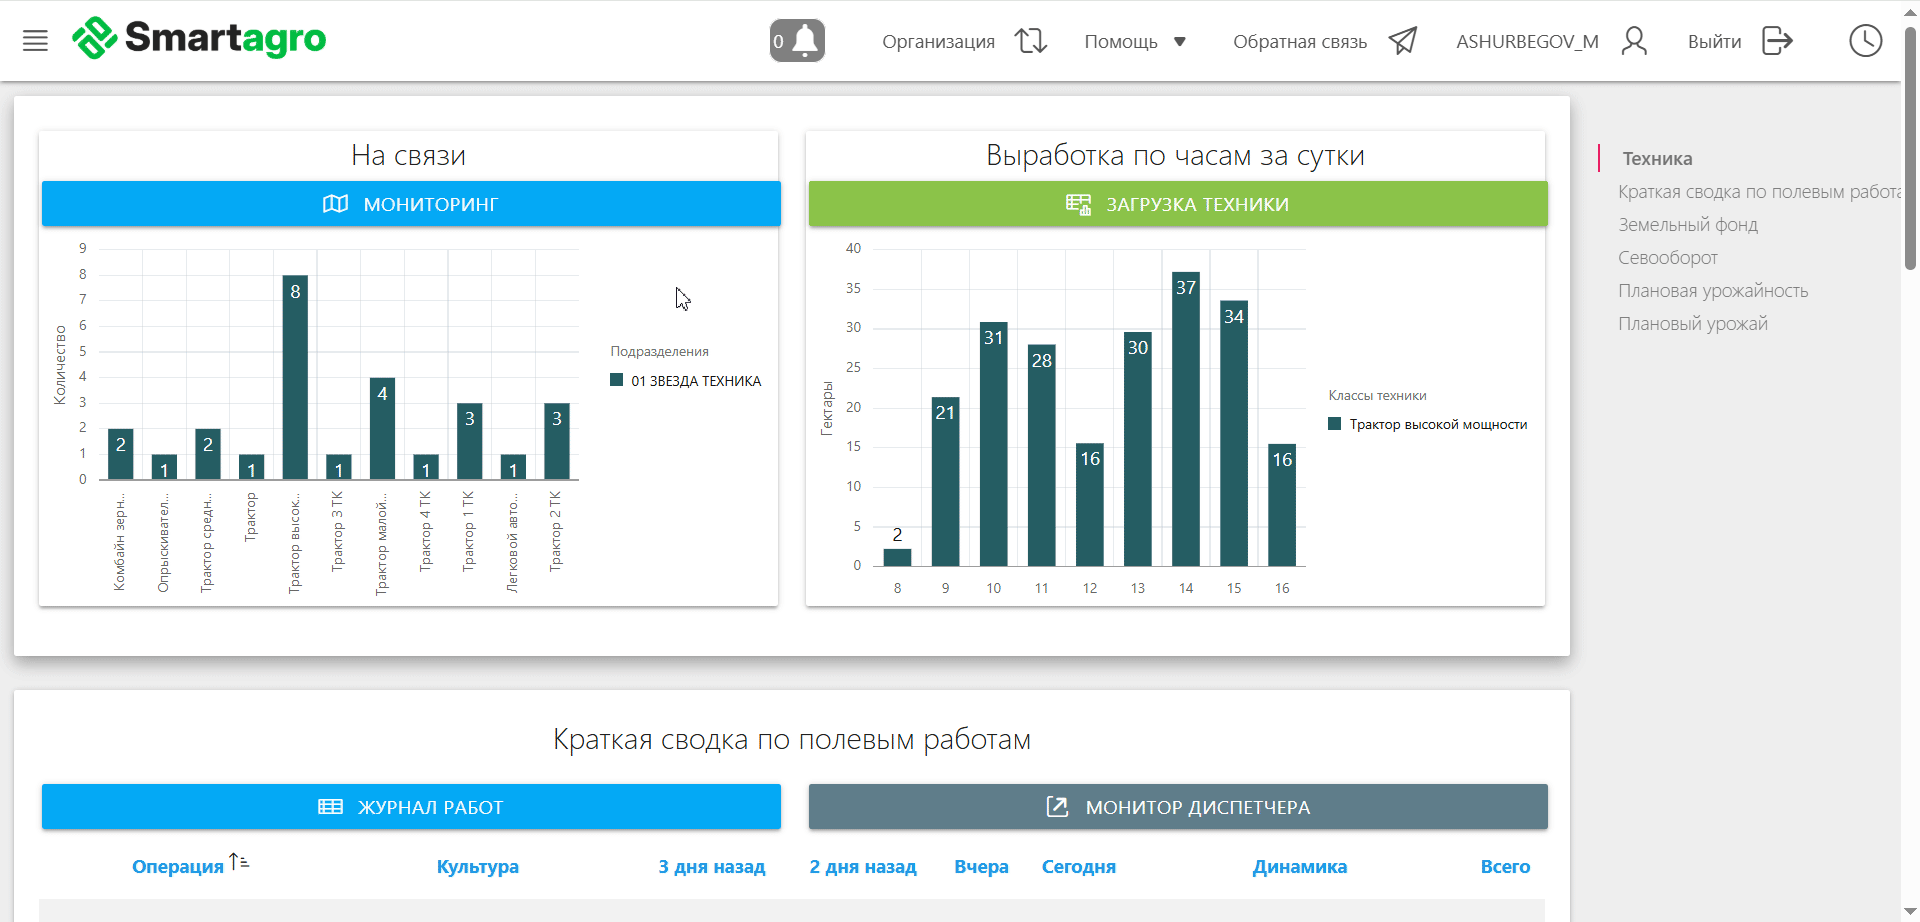This screenshot has height=922, width=1920.
Task: Toggle the Трактор высокой мощности legend item
Action: coord(1427,424)
